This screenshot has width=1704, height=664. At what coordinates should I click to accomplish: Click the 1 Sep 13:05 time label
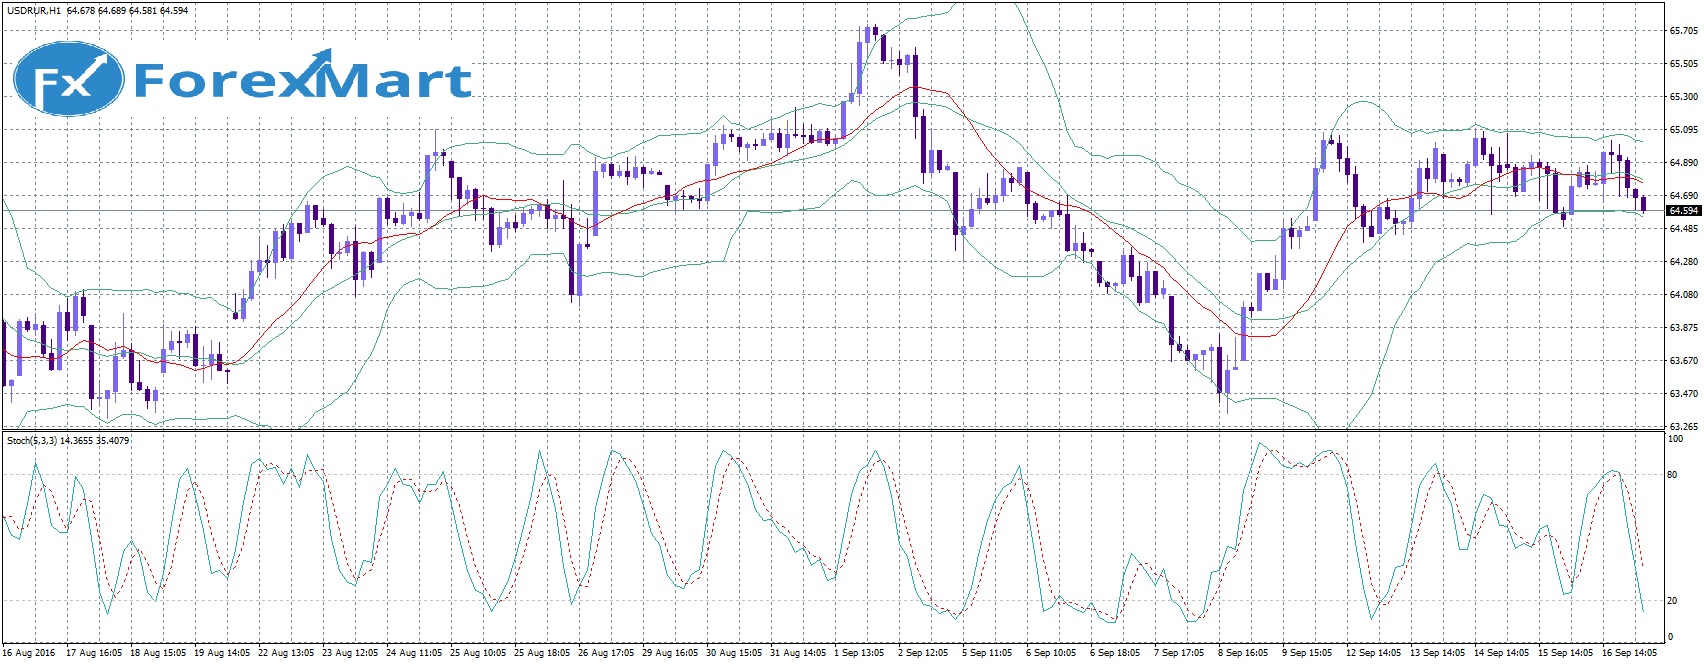[859, 653]
